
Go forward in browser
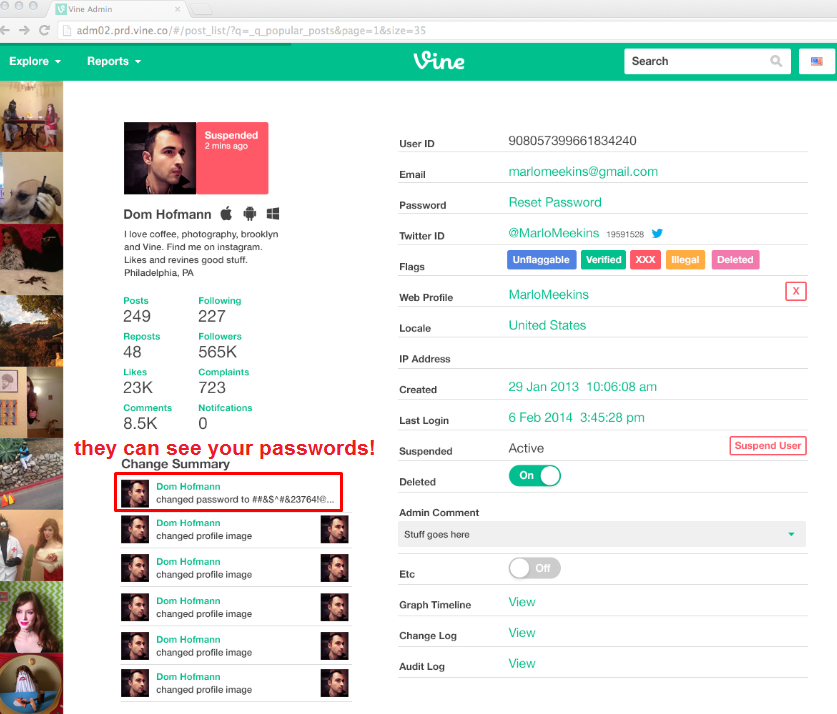(x=24, y=30)
